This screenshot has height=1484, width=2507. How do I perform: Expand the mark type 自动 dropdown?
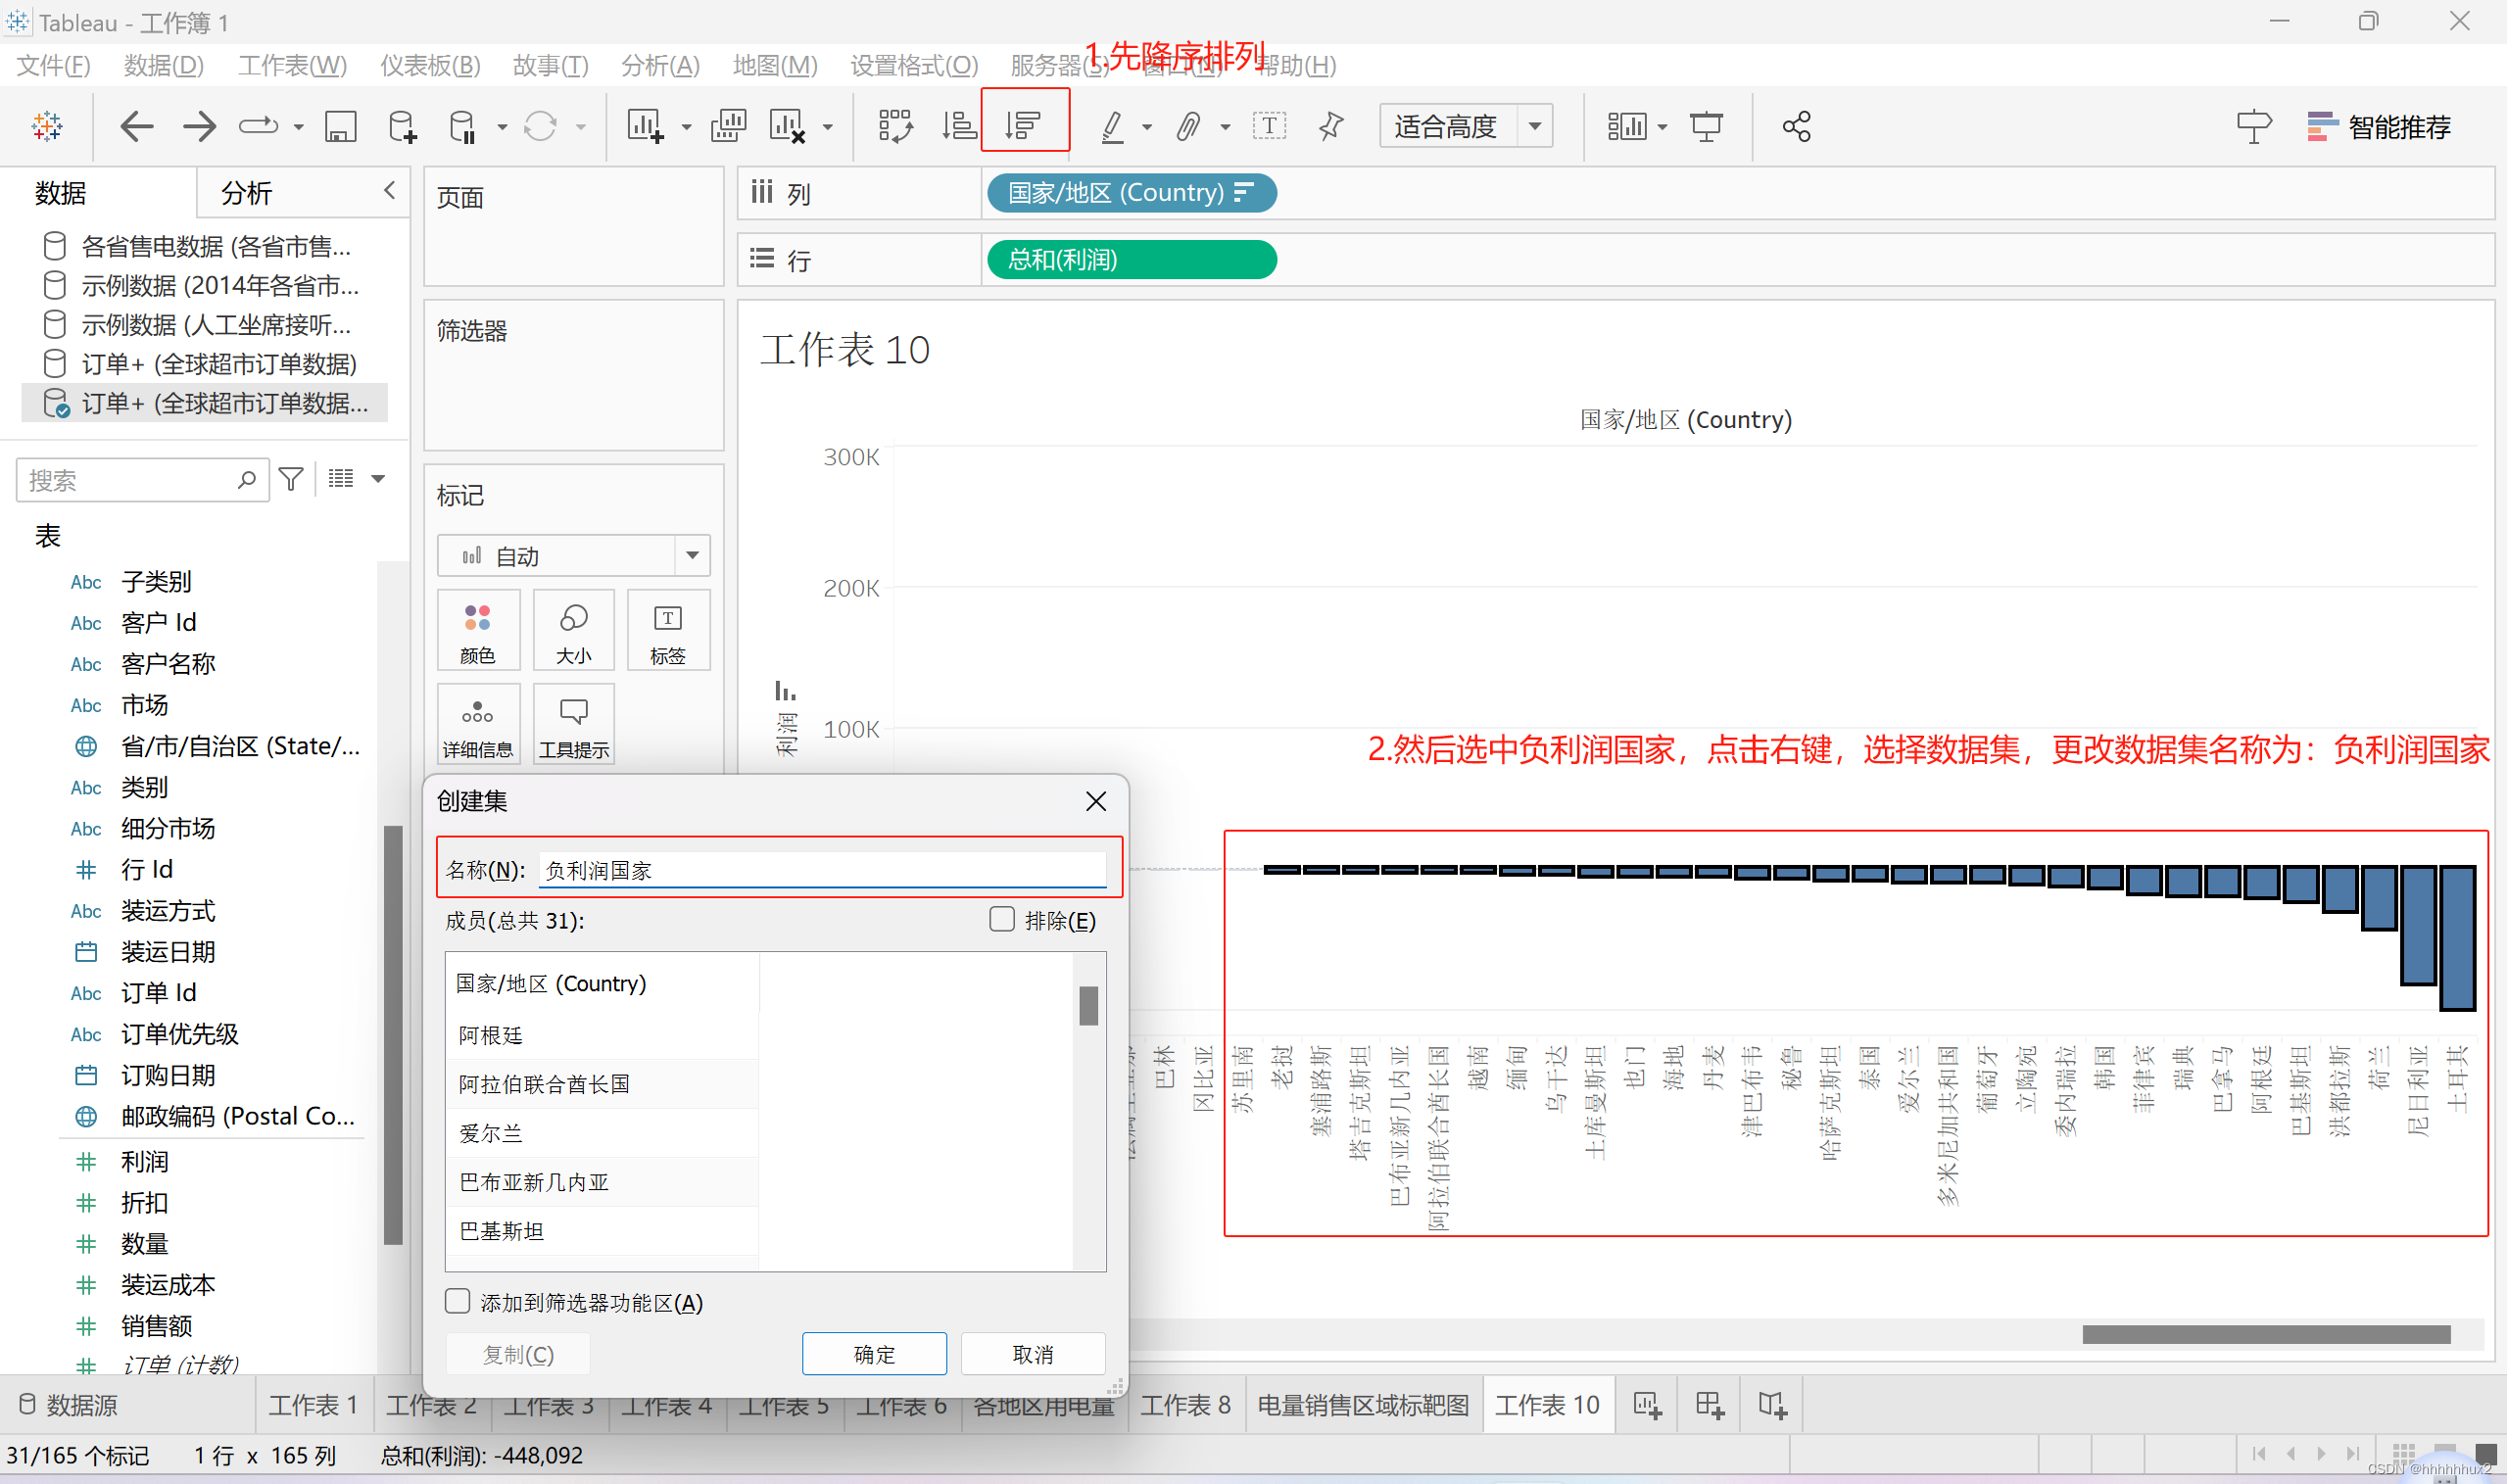click(691, 555)
